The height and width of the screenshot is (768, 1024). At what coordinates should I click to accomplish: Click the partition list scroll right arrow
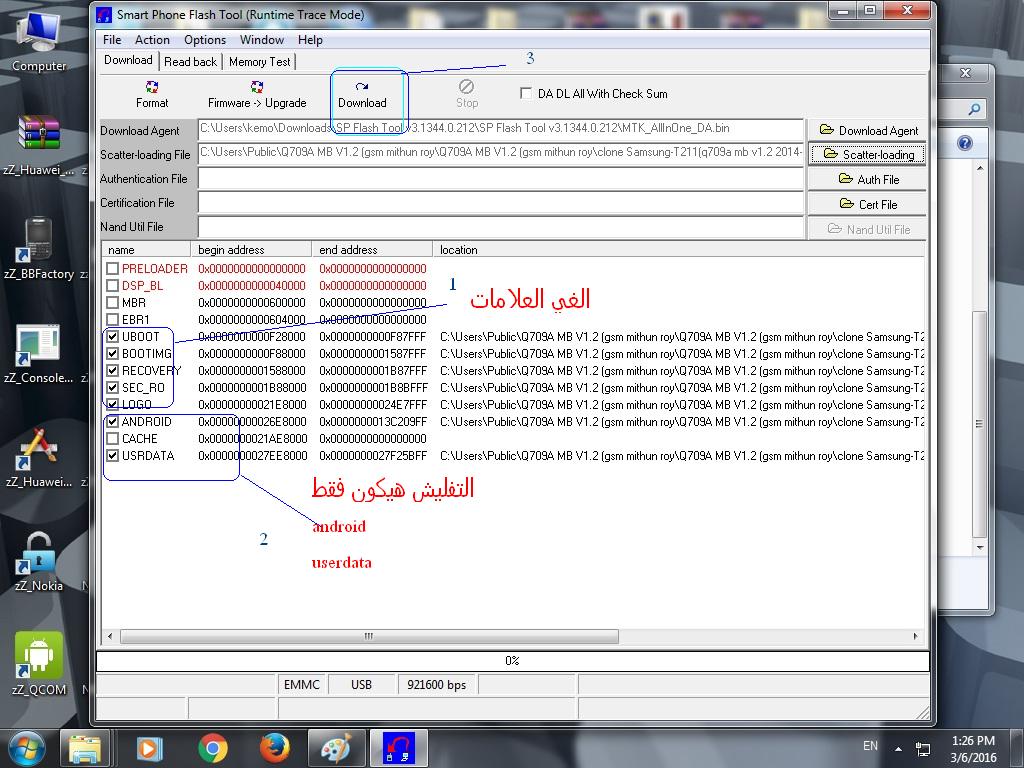click(915, 635)
